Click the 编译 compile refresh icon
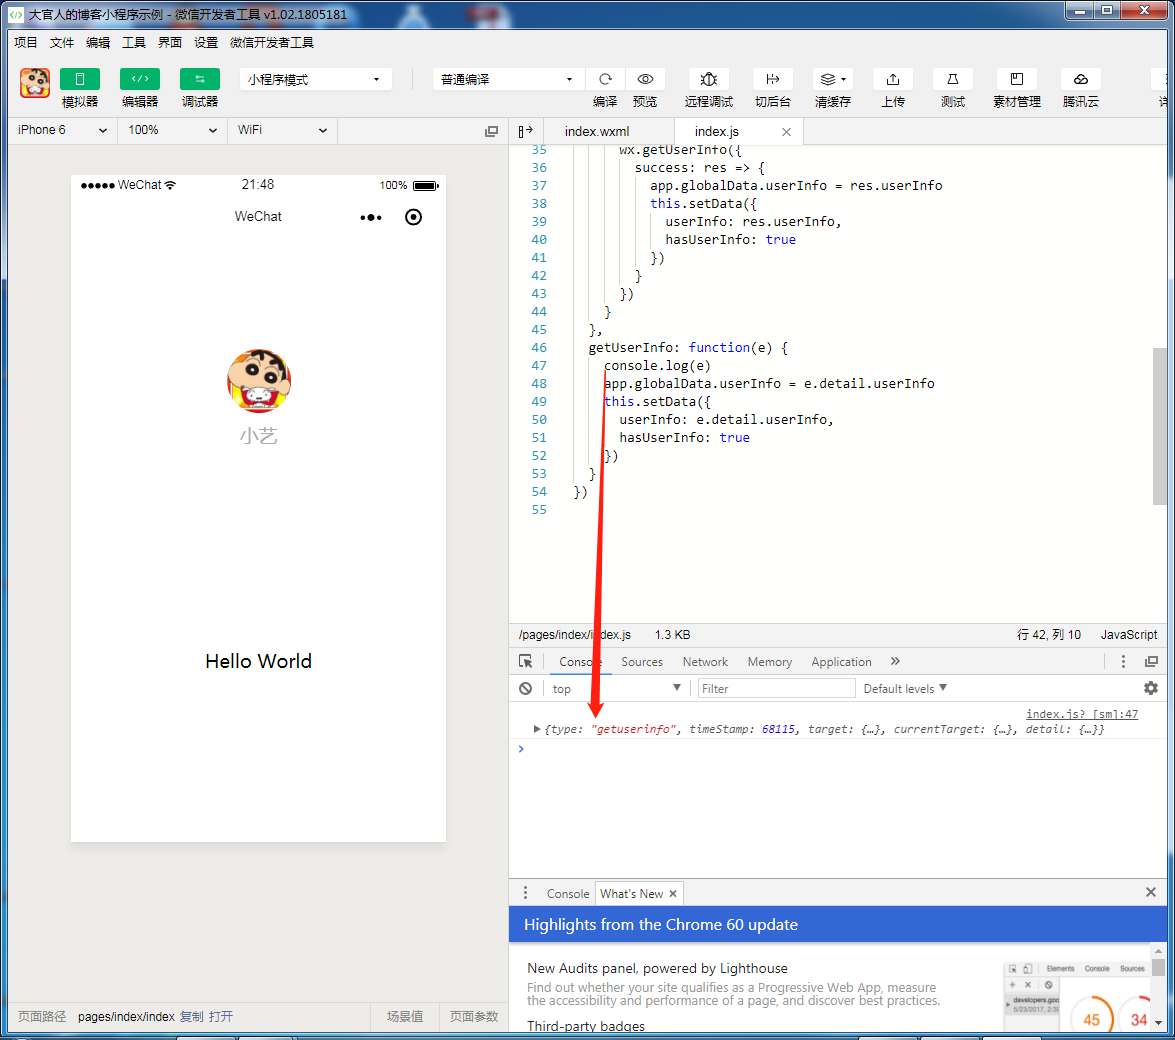The image size is (1175, 1040). click(x=605, y=79)
